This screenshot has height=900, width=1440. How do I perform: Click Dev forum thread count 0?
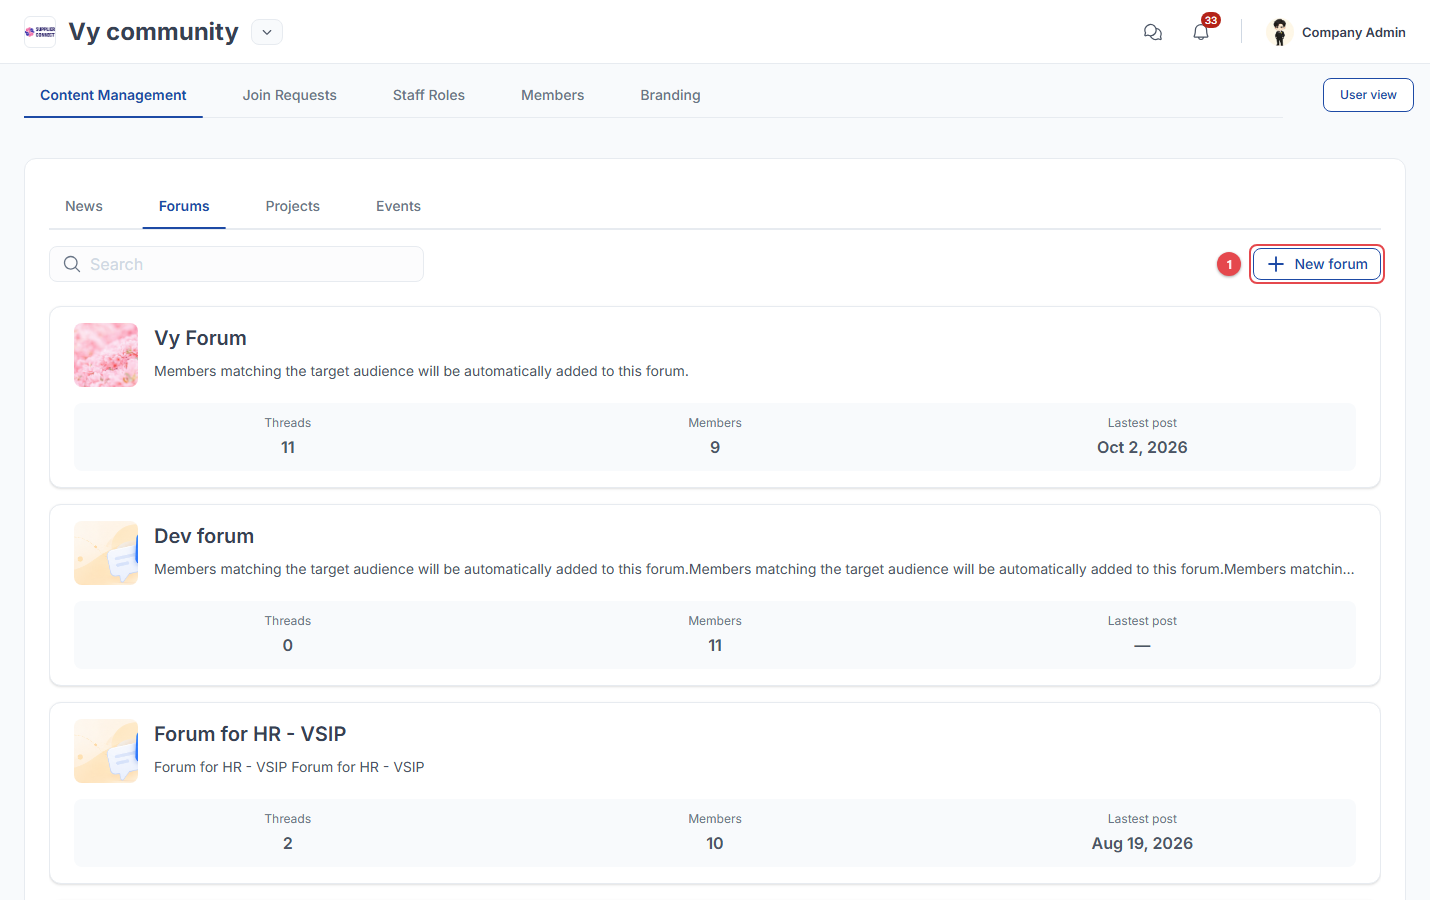point(288,645)
